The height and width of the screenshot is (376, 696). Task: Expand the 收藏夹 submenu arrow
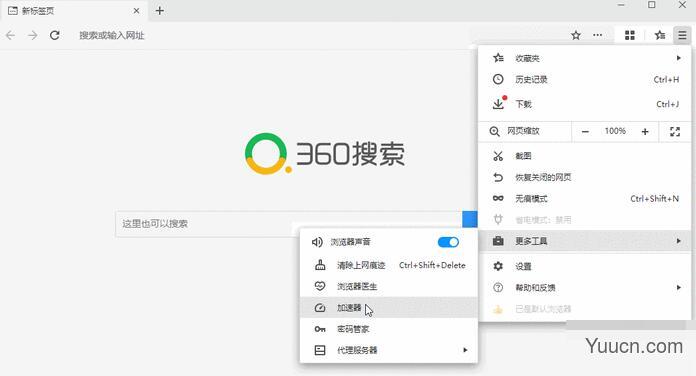coord(678,58)
